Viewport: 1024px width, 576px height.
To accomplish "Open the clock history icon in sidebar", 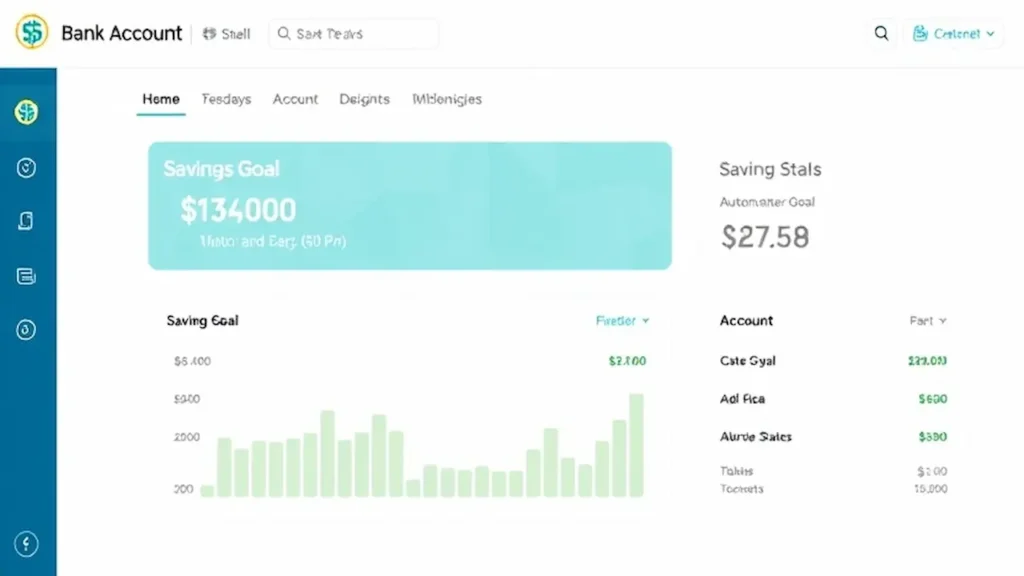I will pyautogui.click(x=25, y=166).
